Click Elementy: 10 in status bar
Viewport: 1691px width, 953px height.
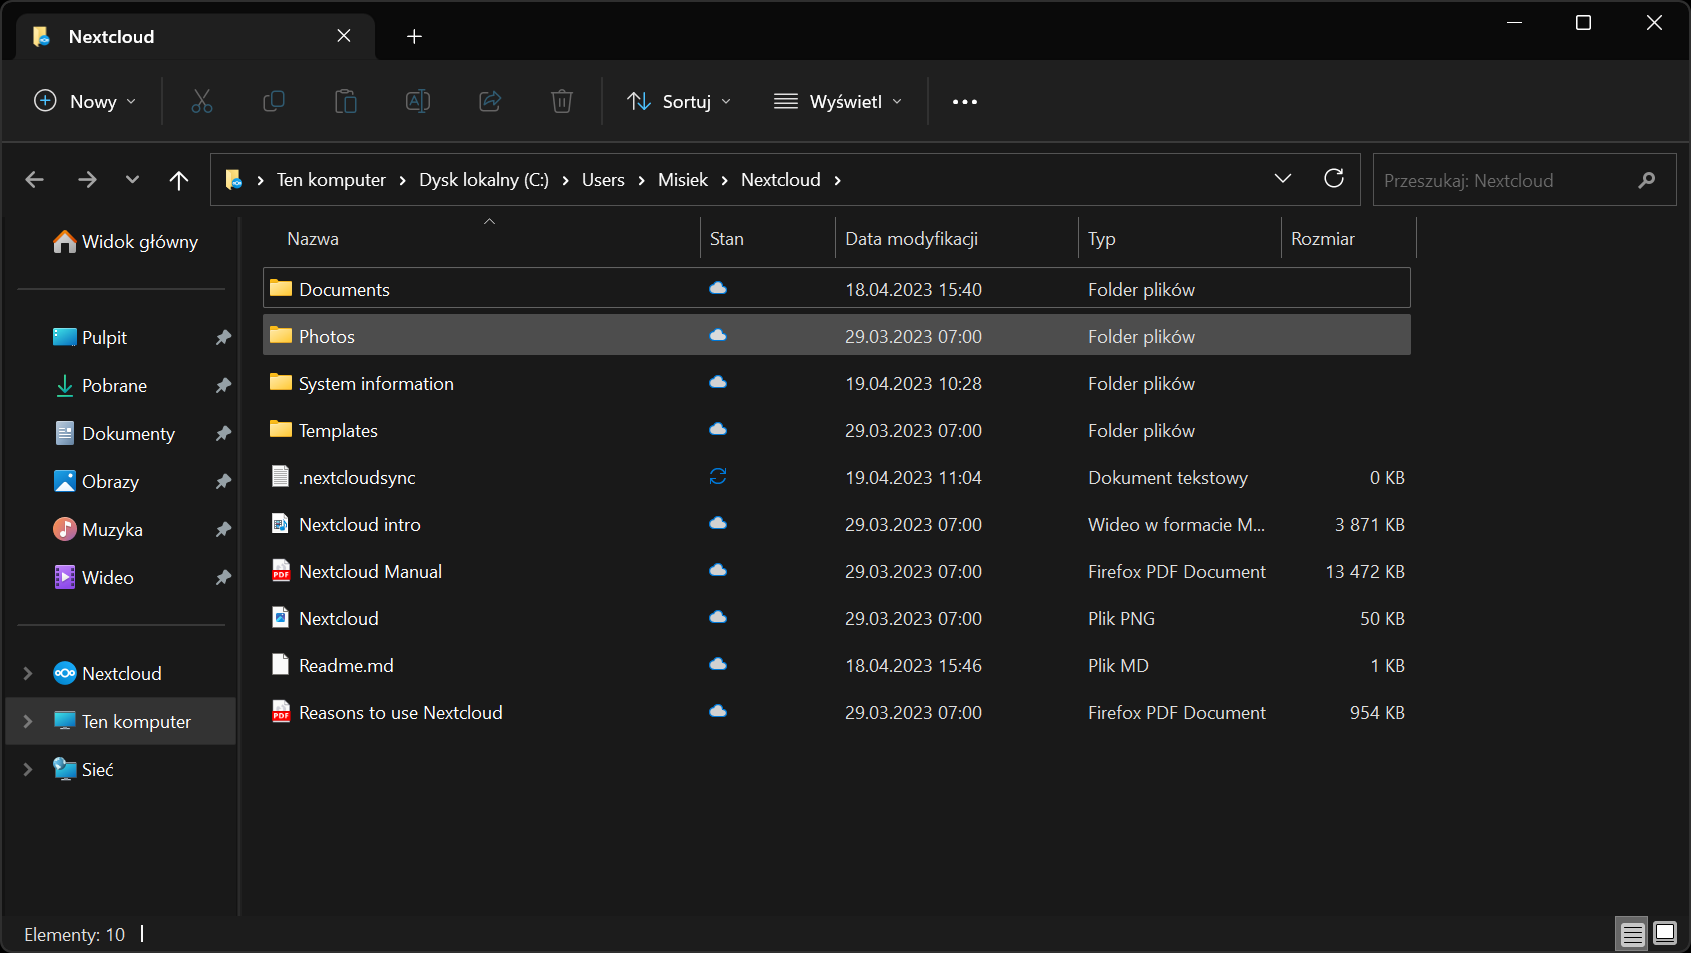coord(75,934)
